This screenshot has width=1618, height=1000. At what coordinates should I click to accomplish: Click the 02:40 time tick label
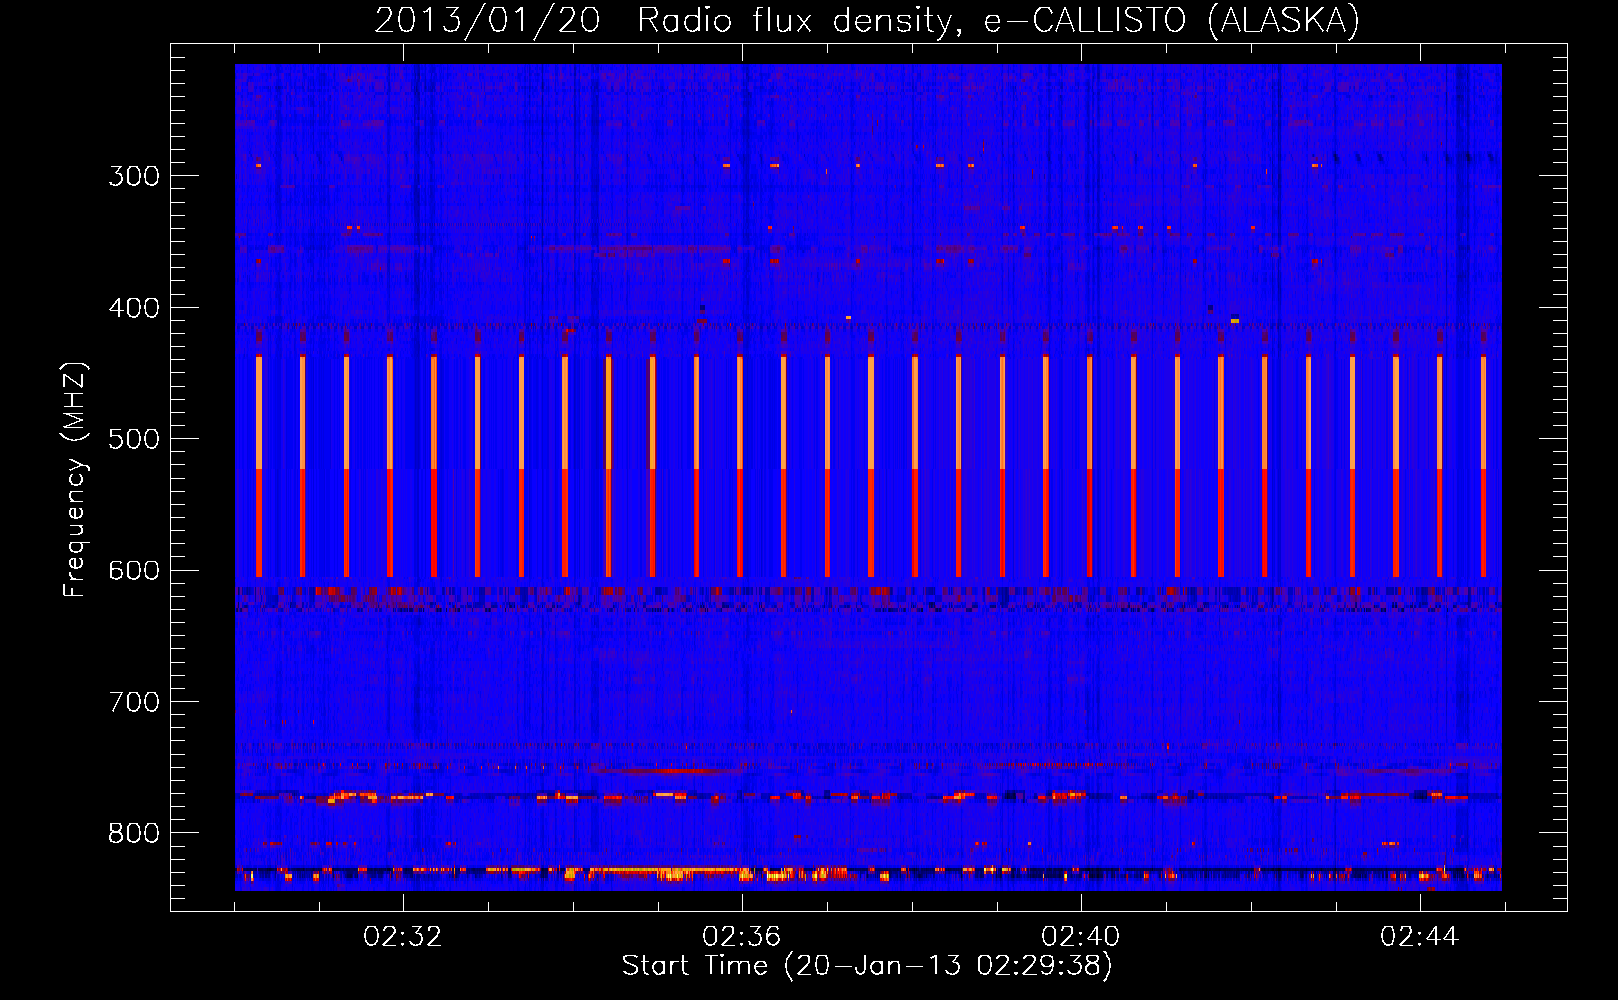pyautogui.click(x=1081, y=937)
